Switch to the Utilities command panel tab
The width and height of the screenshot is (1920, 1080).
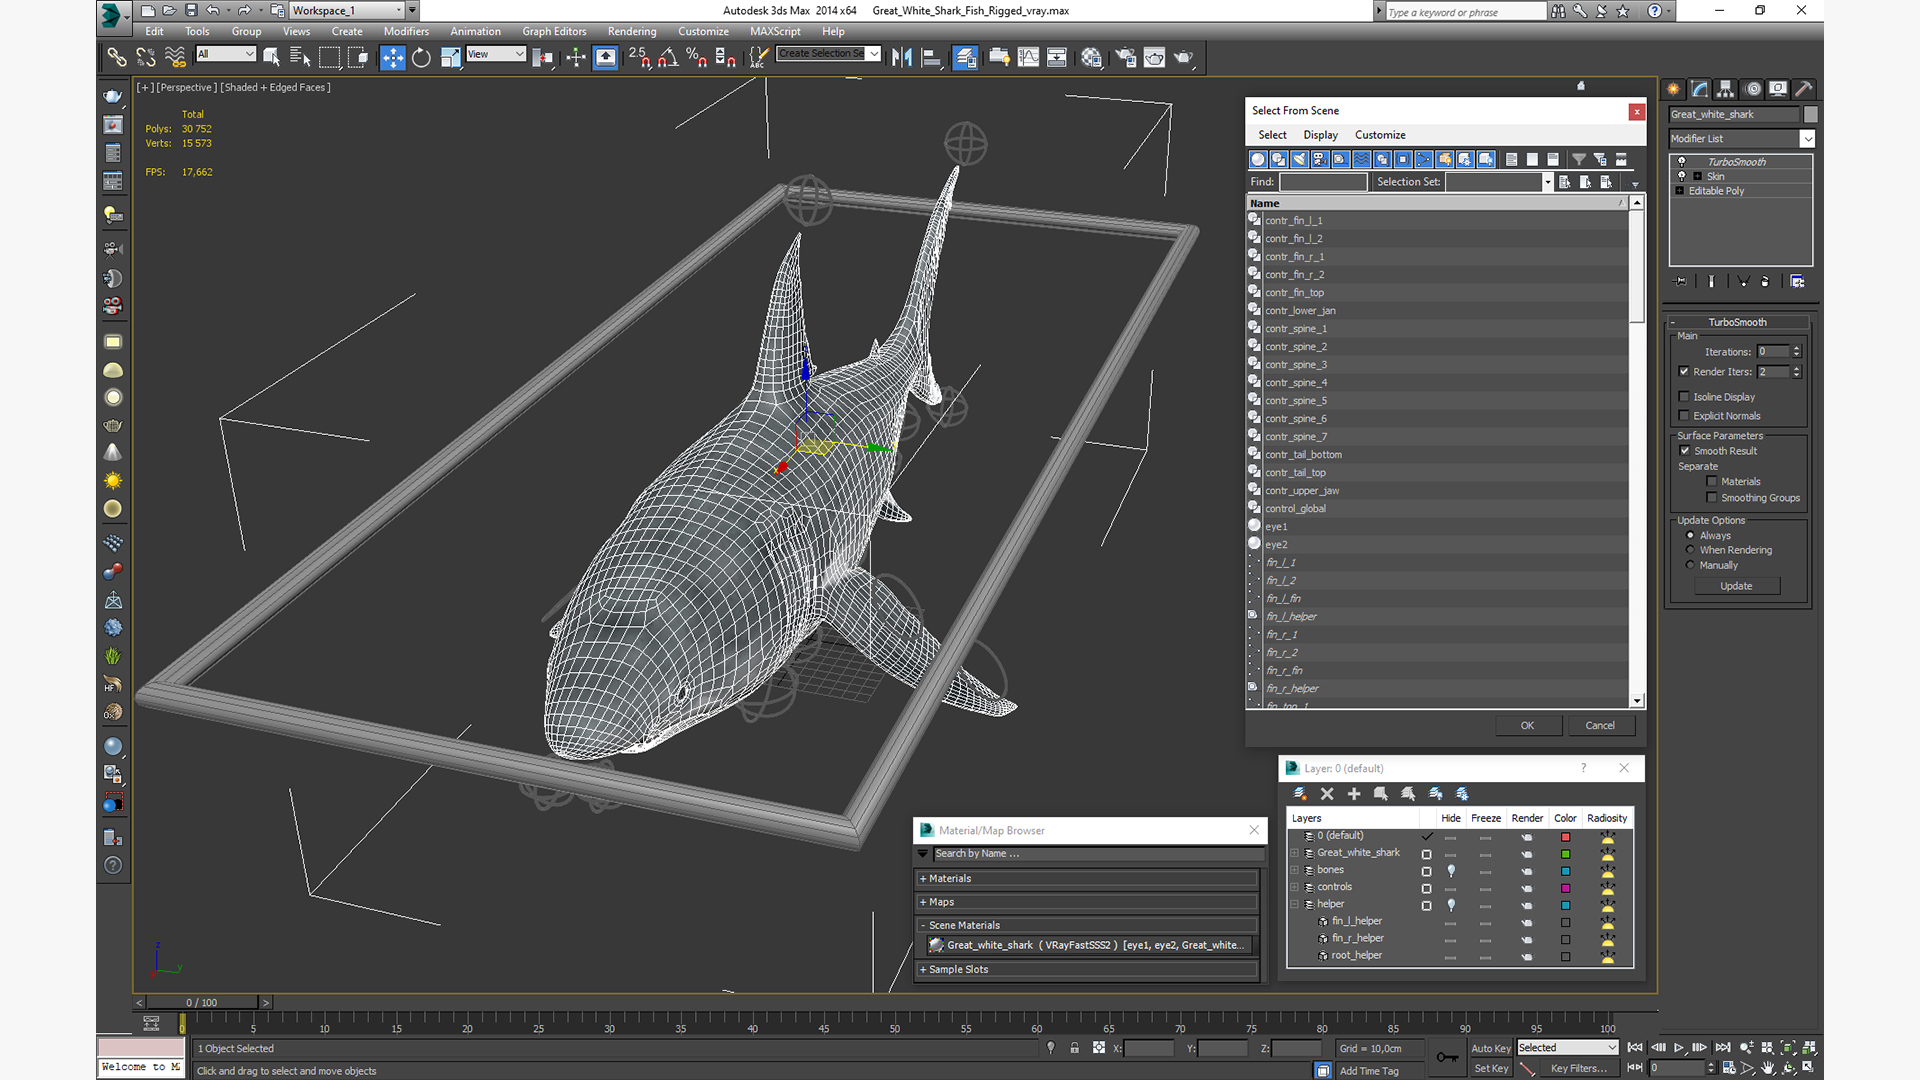pos(1804,89)
